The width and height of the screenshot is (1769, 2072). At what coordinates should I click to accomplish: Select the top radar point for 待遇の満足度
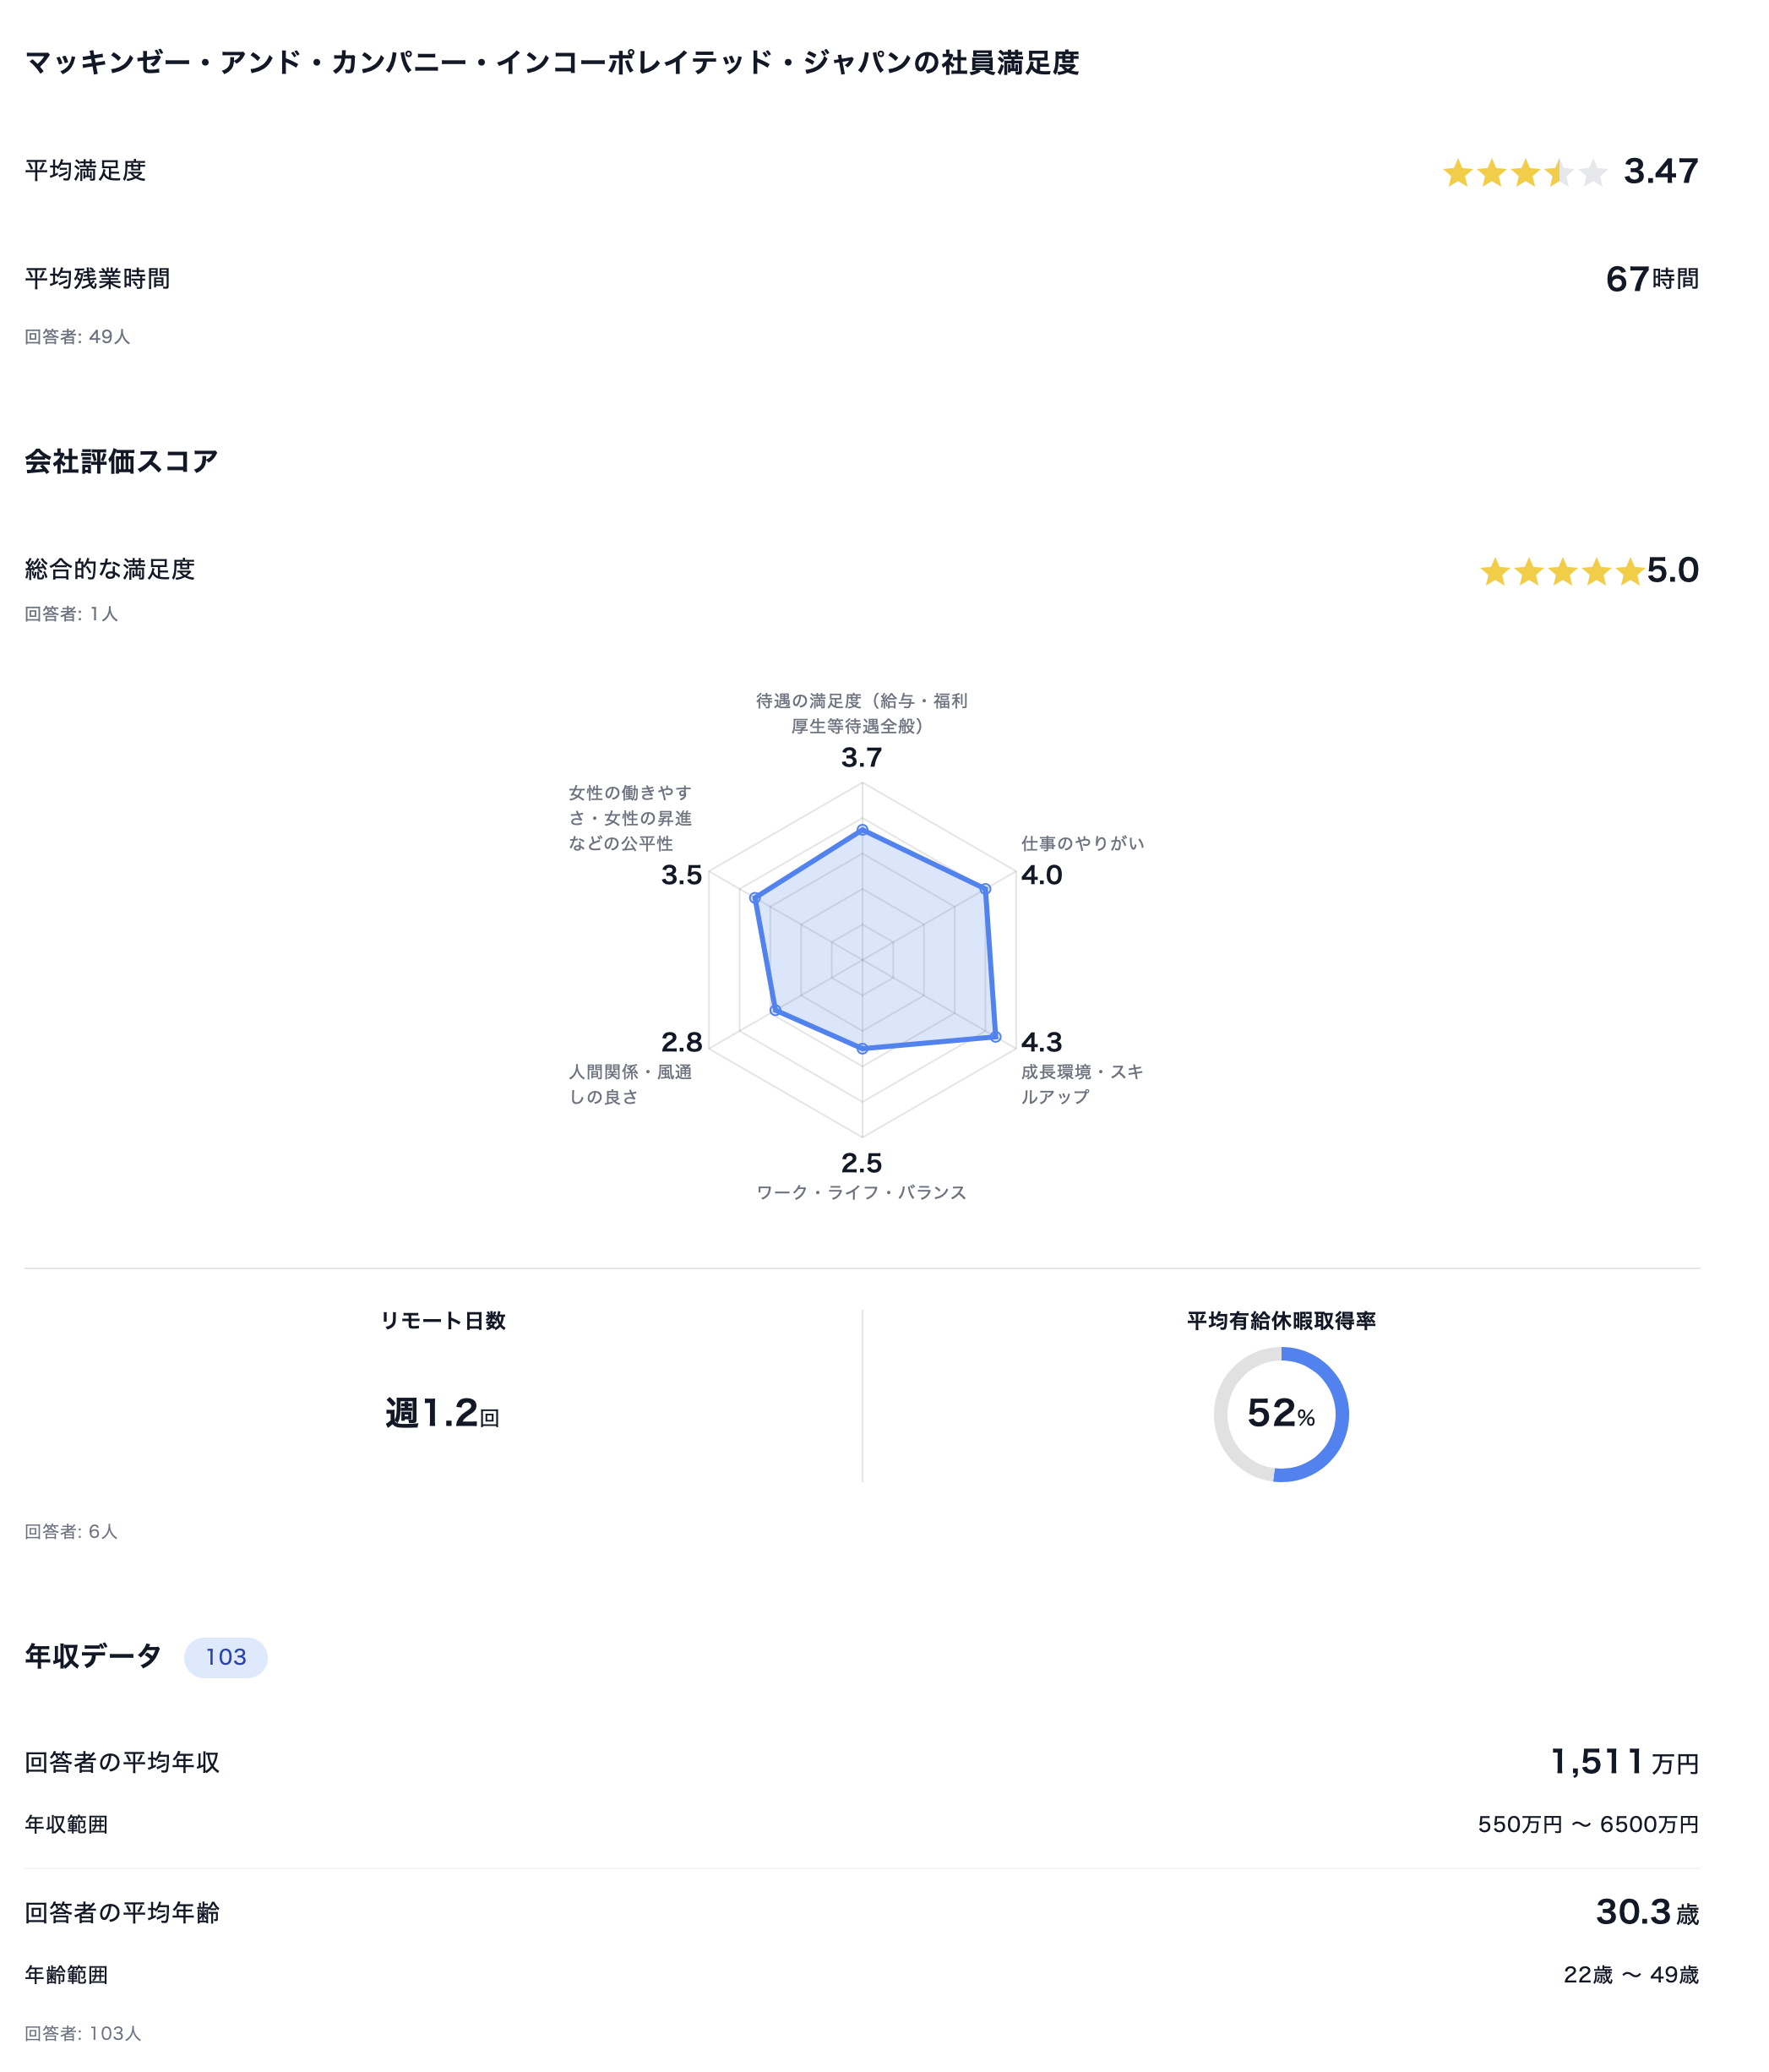[x=862, y=830]
